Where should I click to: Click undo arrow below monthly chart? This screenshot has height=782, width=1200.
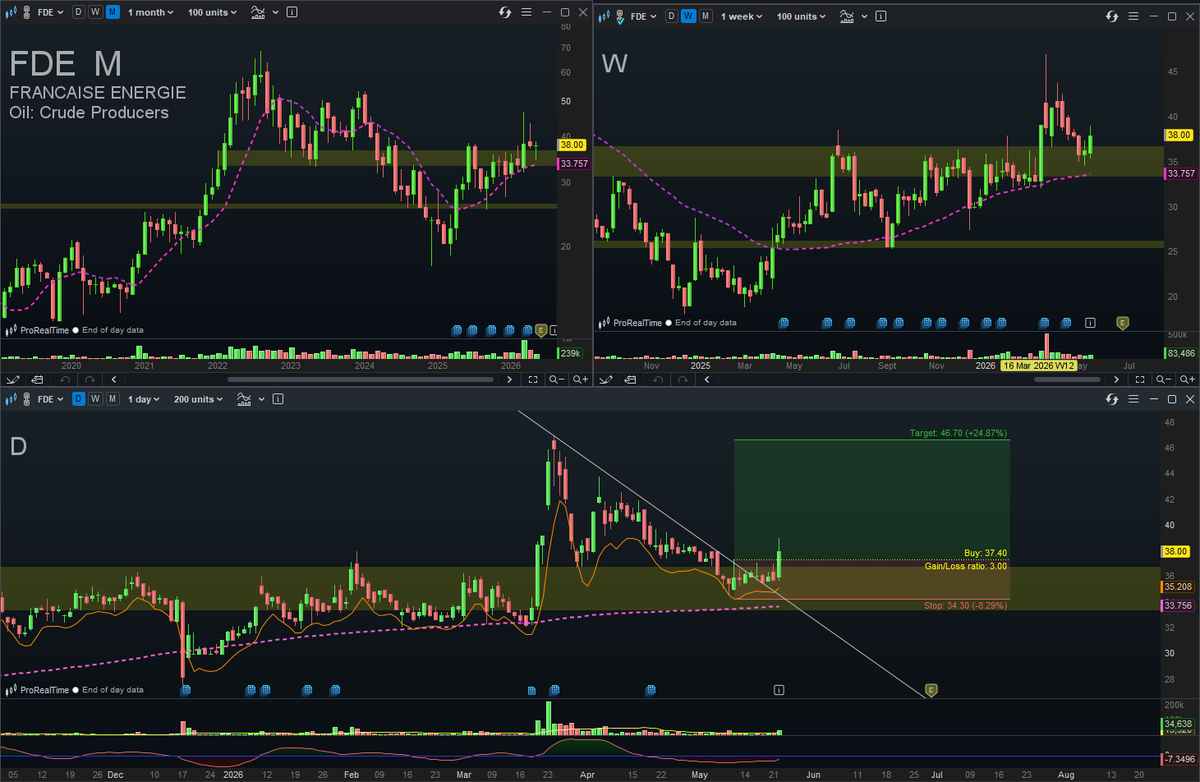tap(66, 379)
